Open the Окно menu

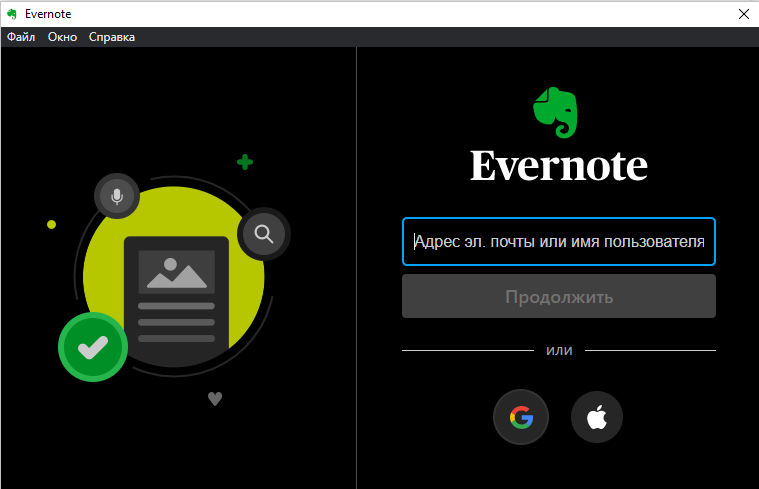62,37
